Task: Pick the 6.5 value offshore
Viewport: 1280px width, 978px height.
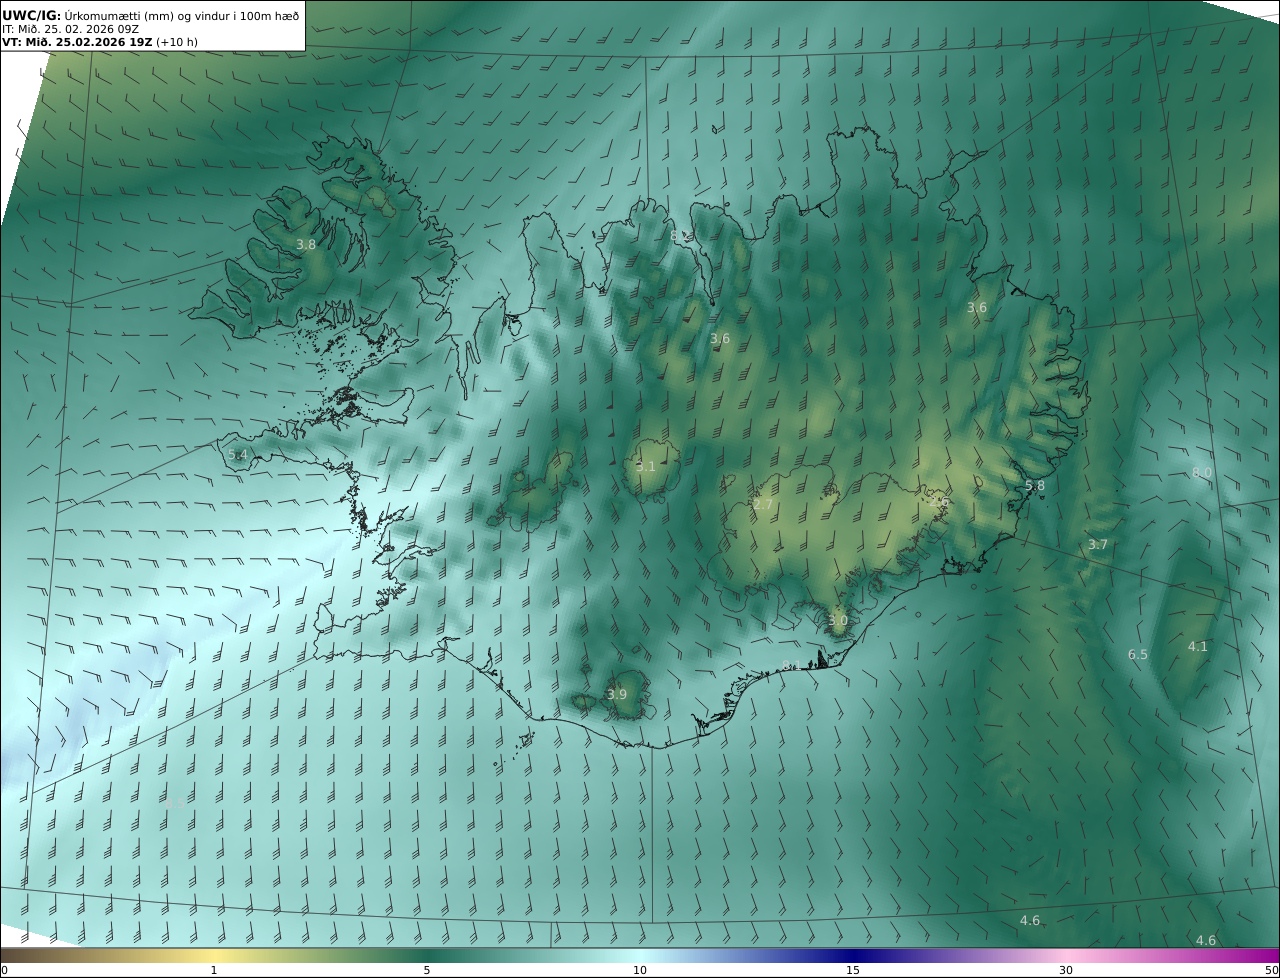Action: pyautogui.click(x=1138, y=654)
